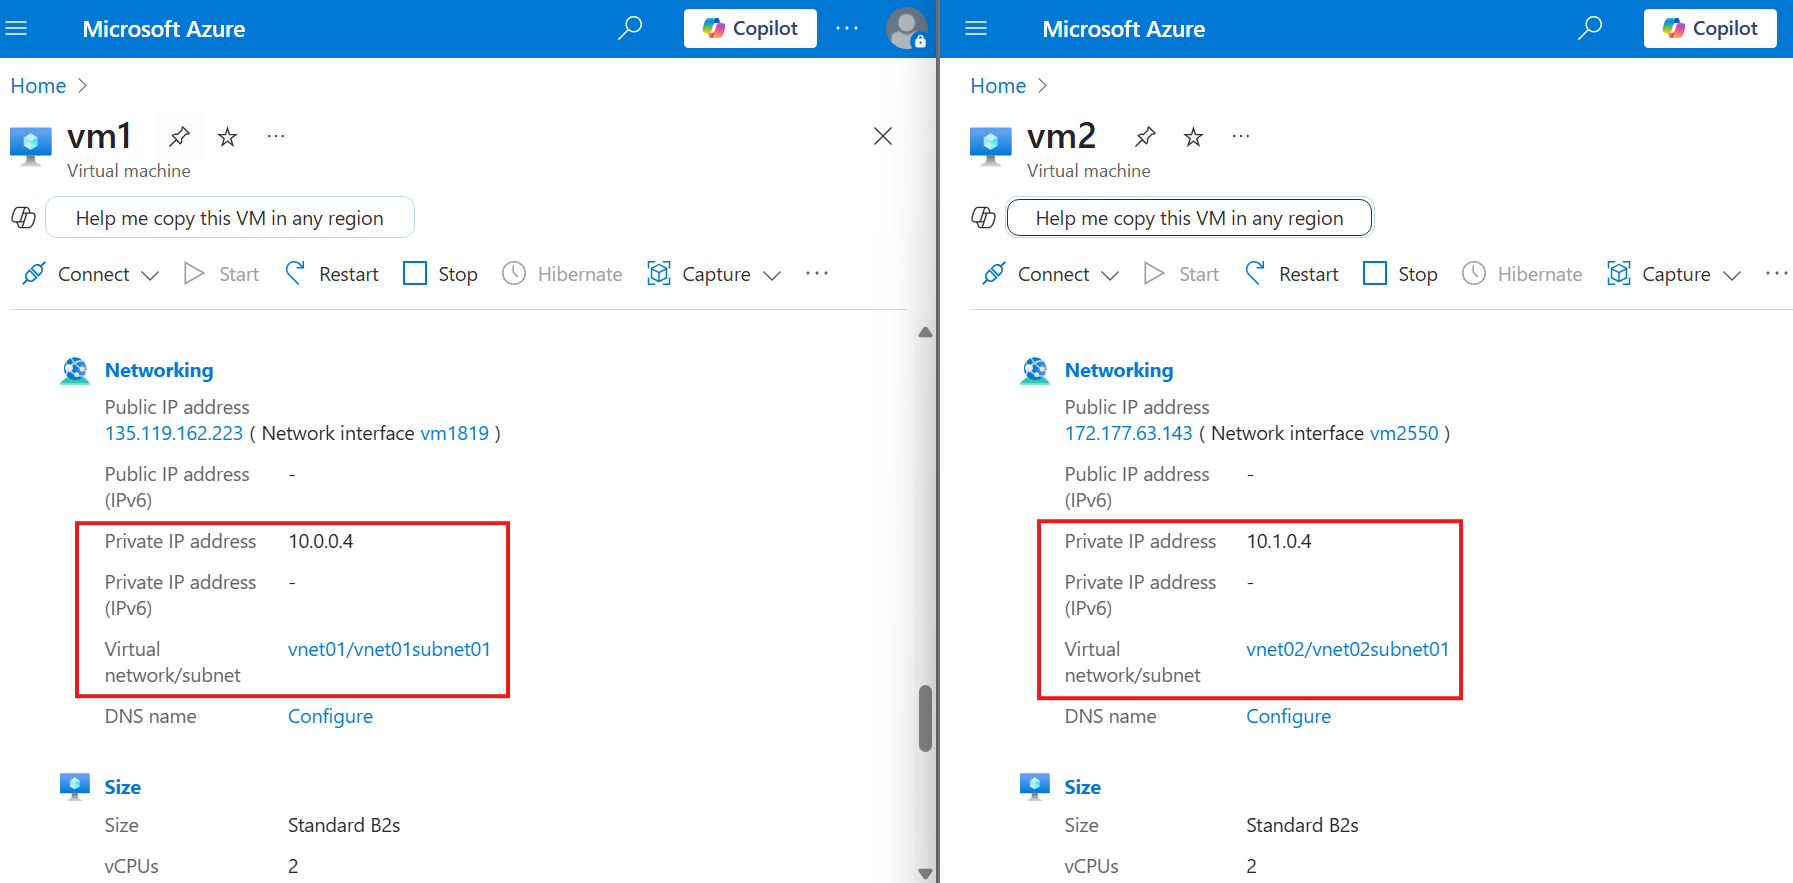Click Start for vm2
The image size is (1793, 883).
[1182, 274]
